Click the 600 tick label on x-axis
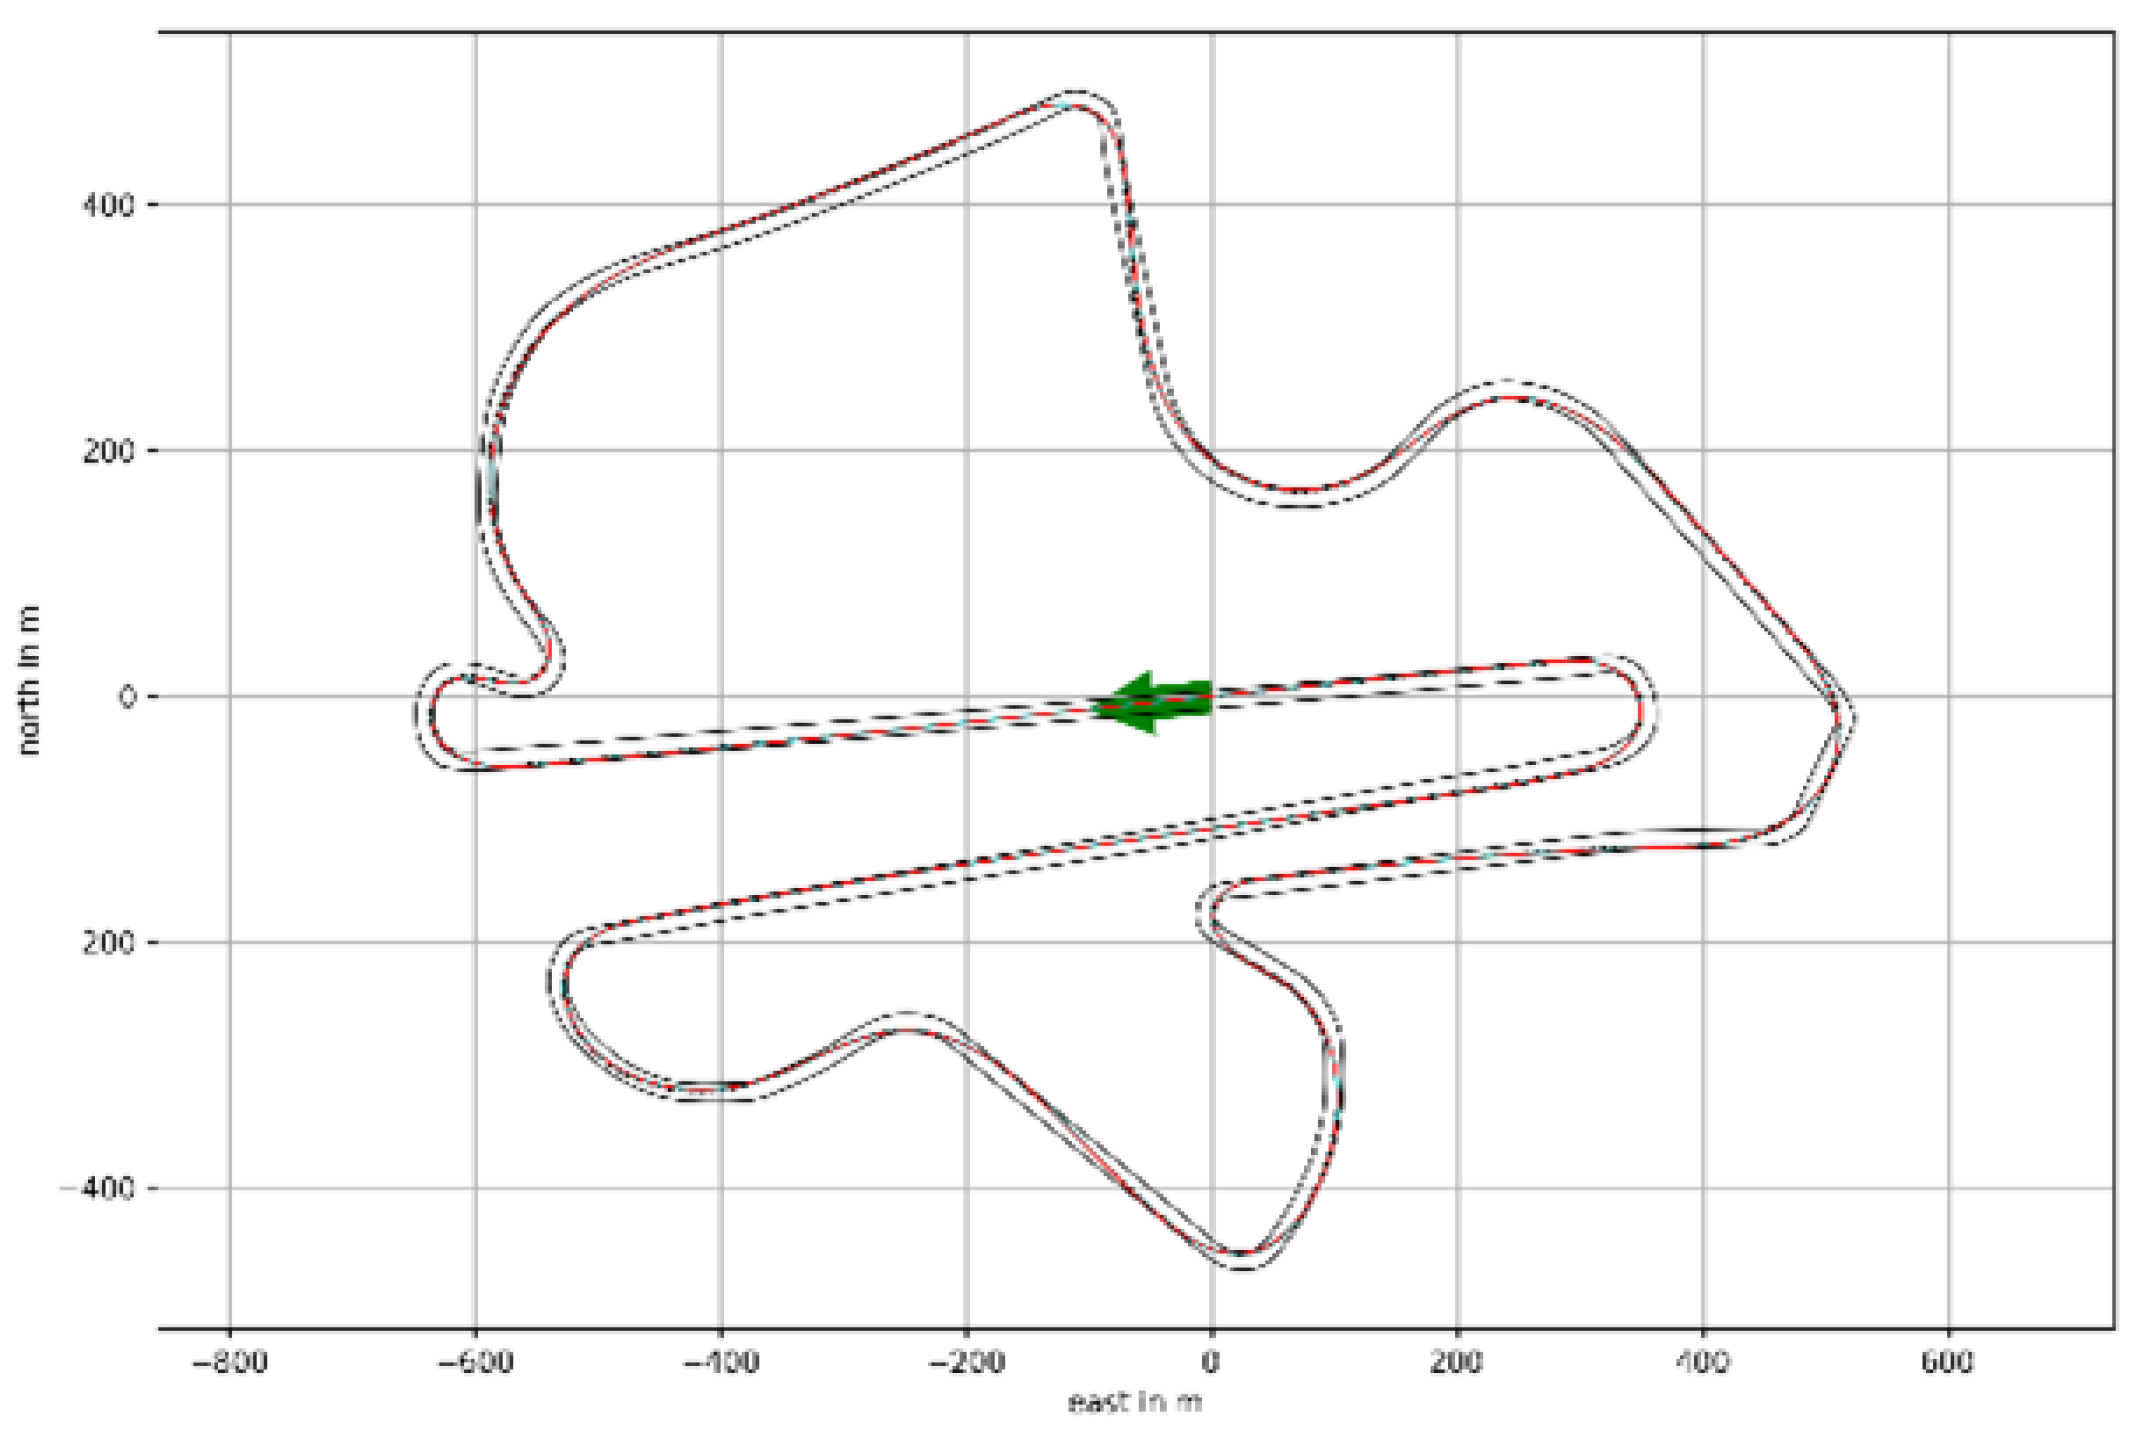 tap(1947, 1362)
